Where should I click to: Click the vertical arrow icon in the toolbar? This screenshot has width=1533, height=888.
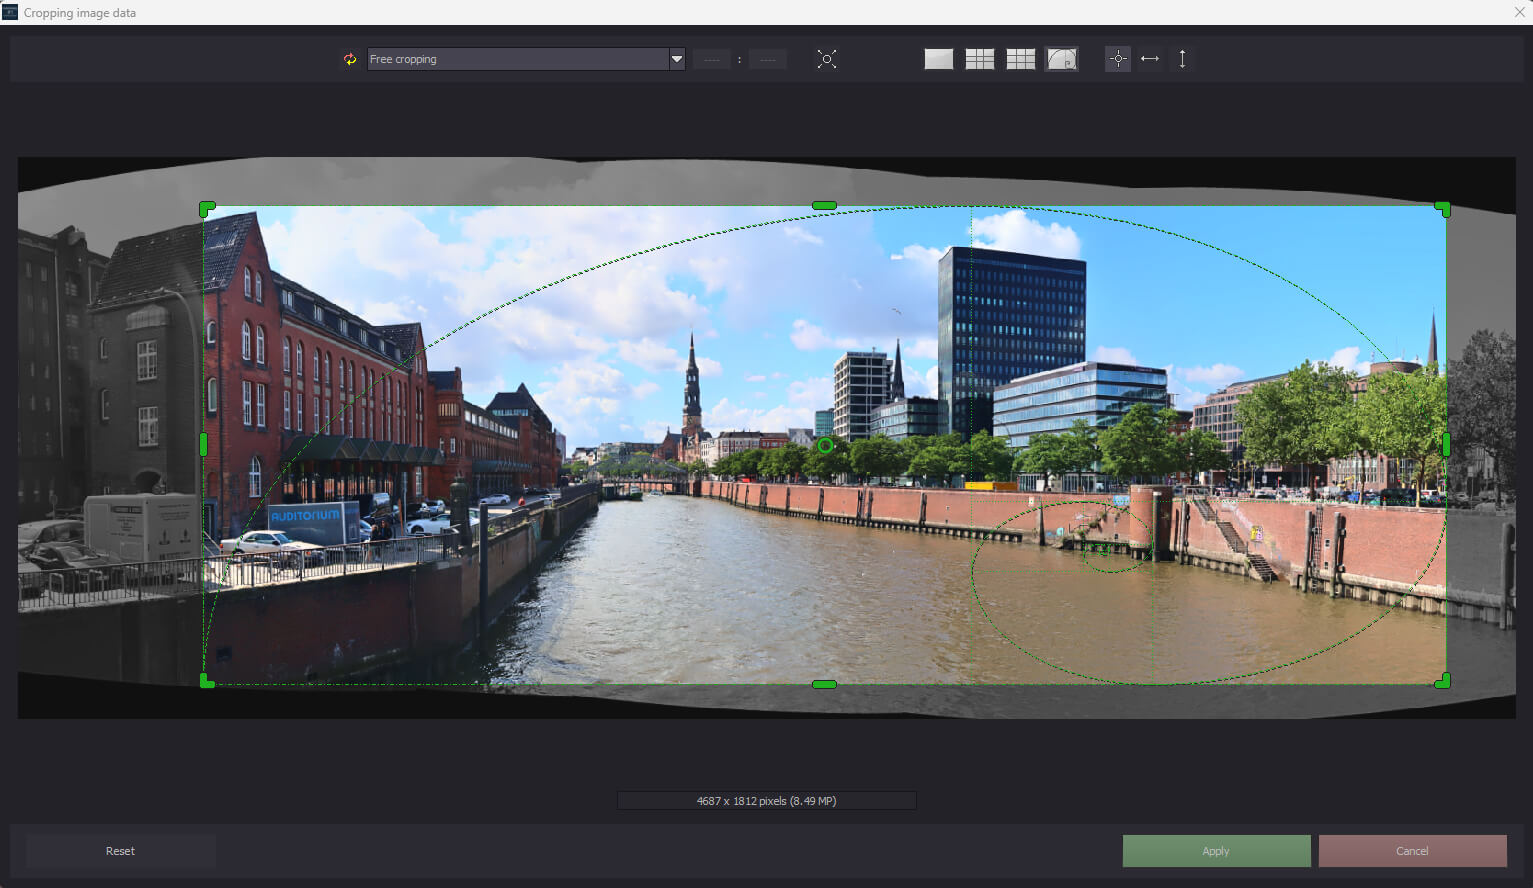point(1182,59)
